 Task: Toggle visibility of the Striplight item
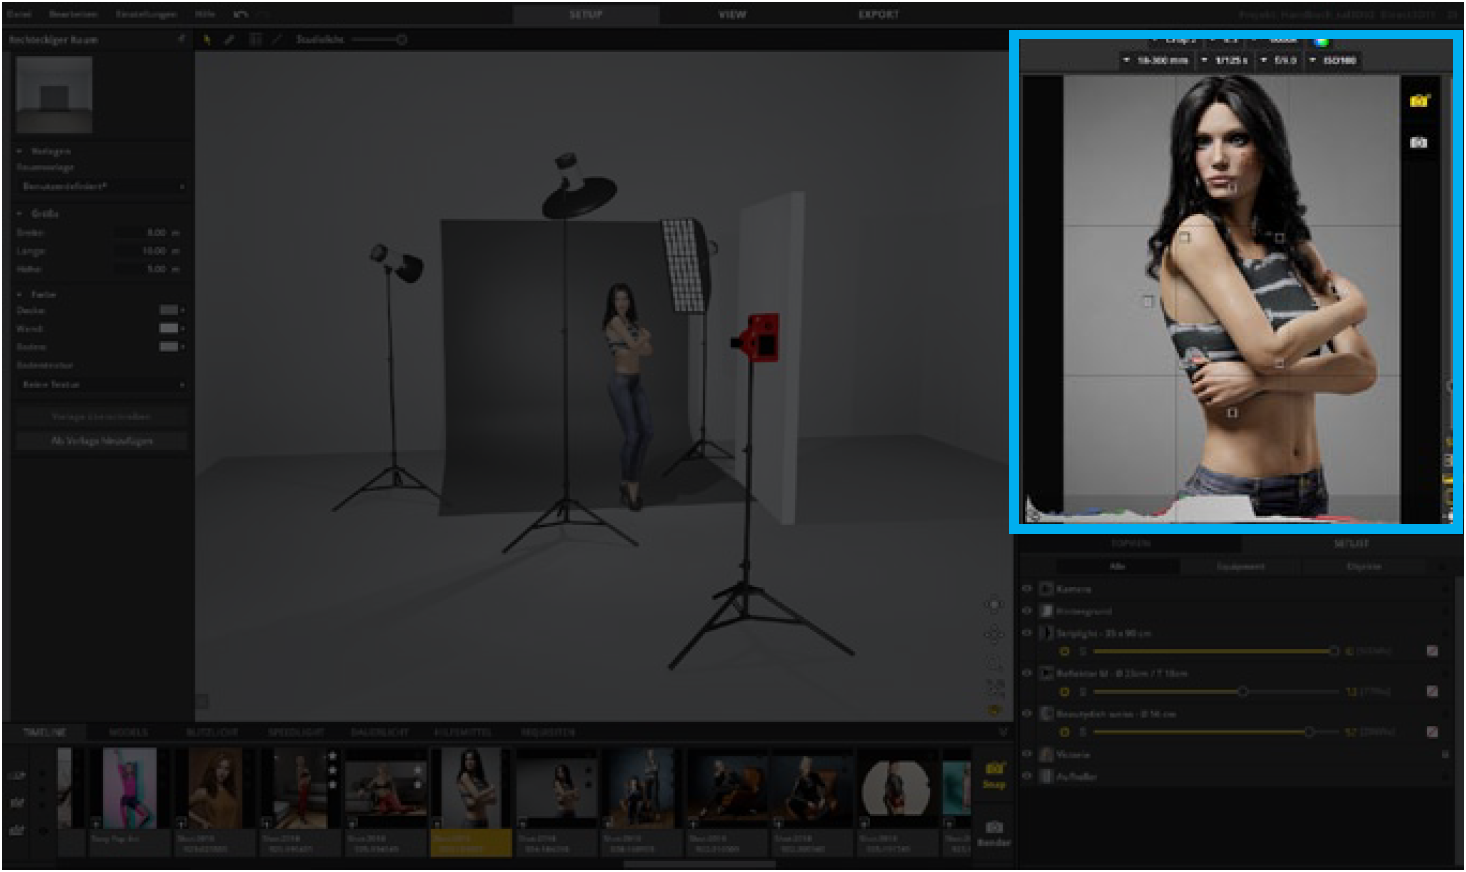point(1027,633)
